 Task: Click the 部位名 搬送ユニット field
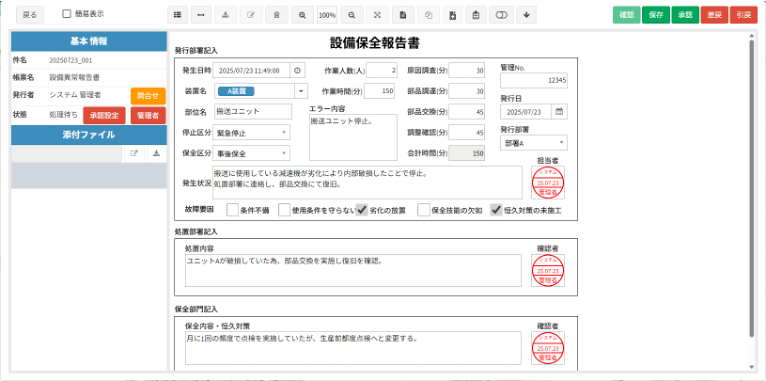[253, 111]
